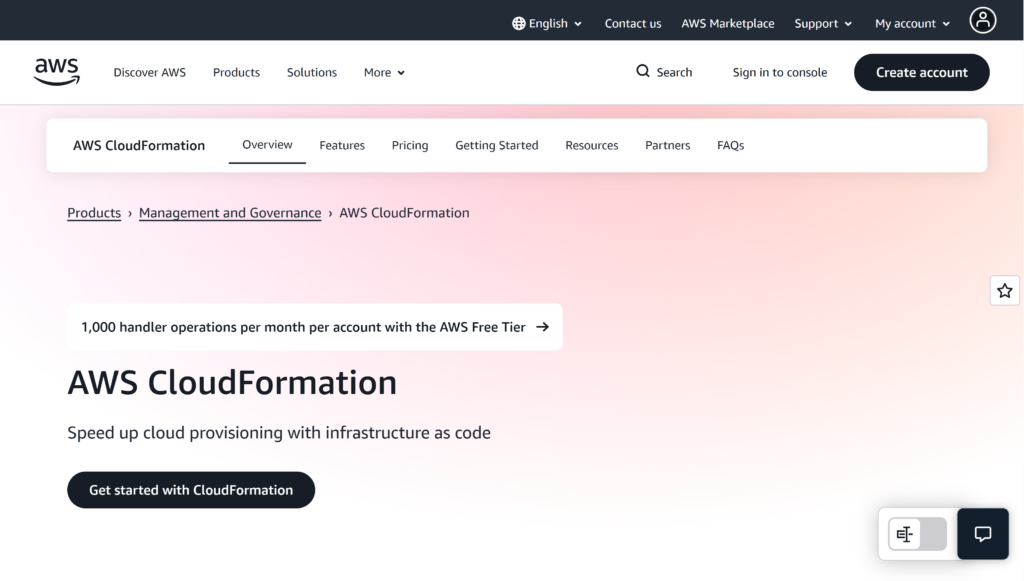
Task: Click the AWS smile logo
Action: [56, 71]
